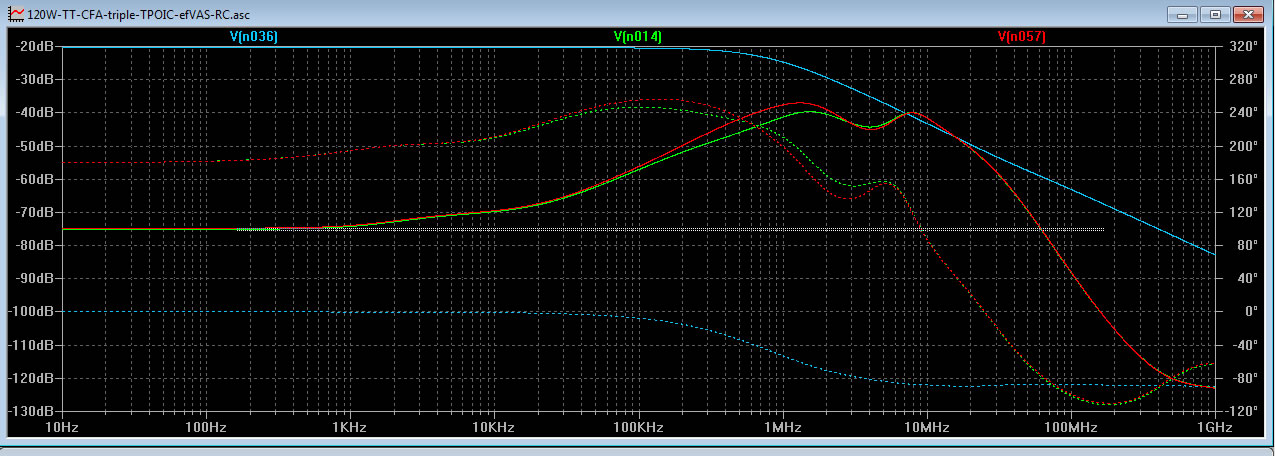The image size is (1275, 456).
Task: Click the 1GHz frequency axis label
Action: click(x=1214, y=427)
